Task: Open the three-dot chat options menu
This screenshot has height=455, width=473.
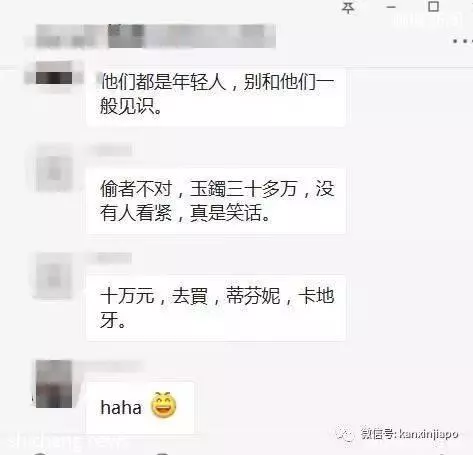Action: (463, 41)
